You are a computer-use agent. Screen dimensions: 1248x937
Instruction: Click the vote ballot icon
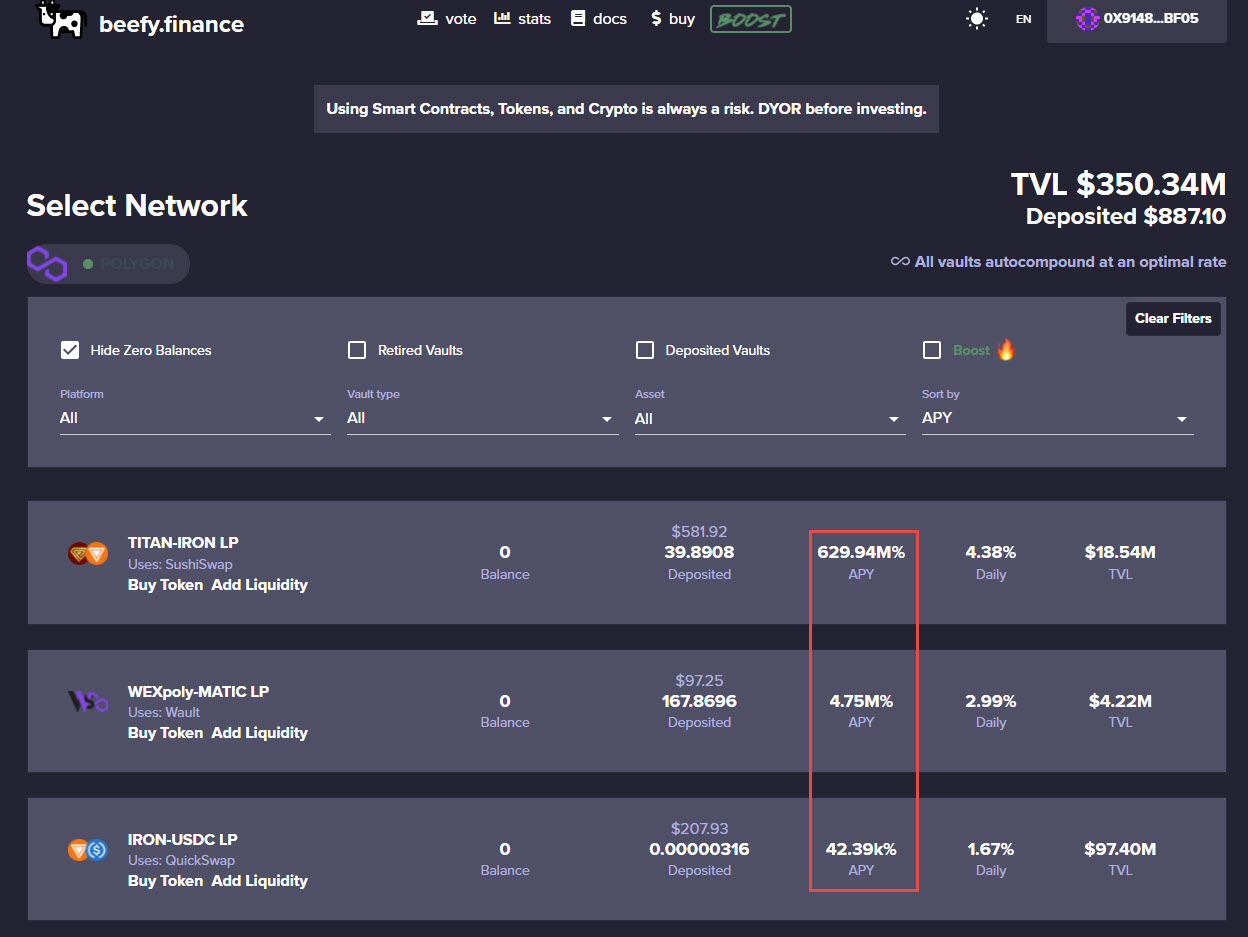coord(427,18)
